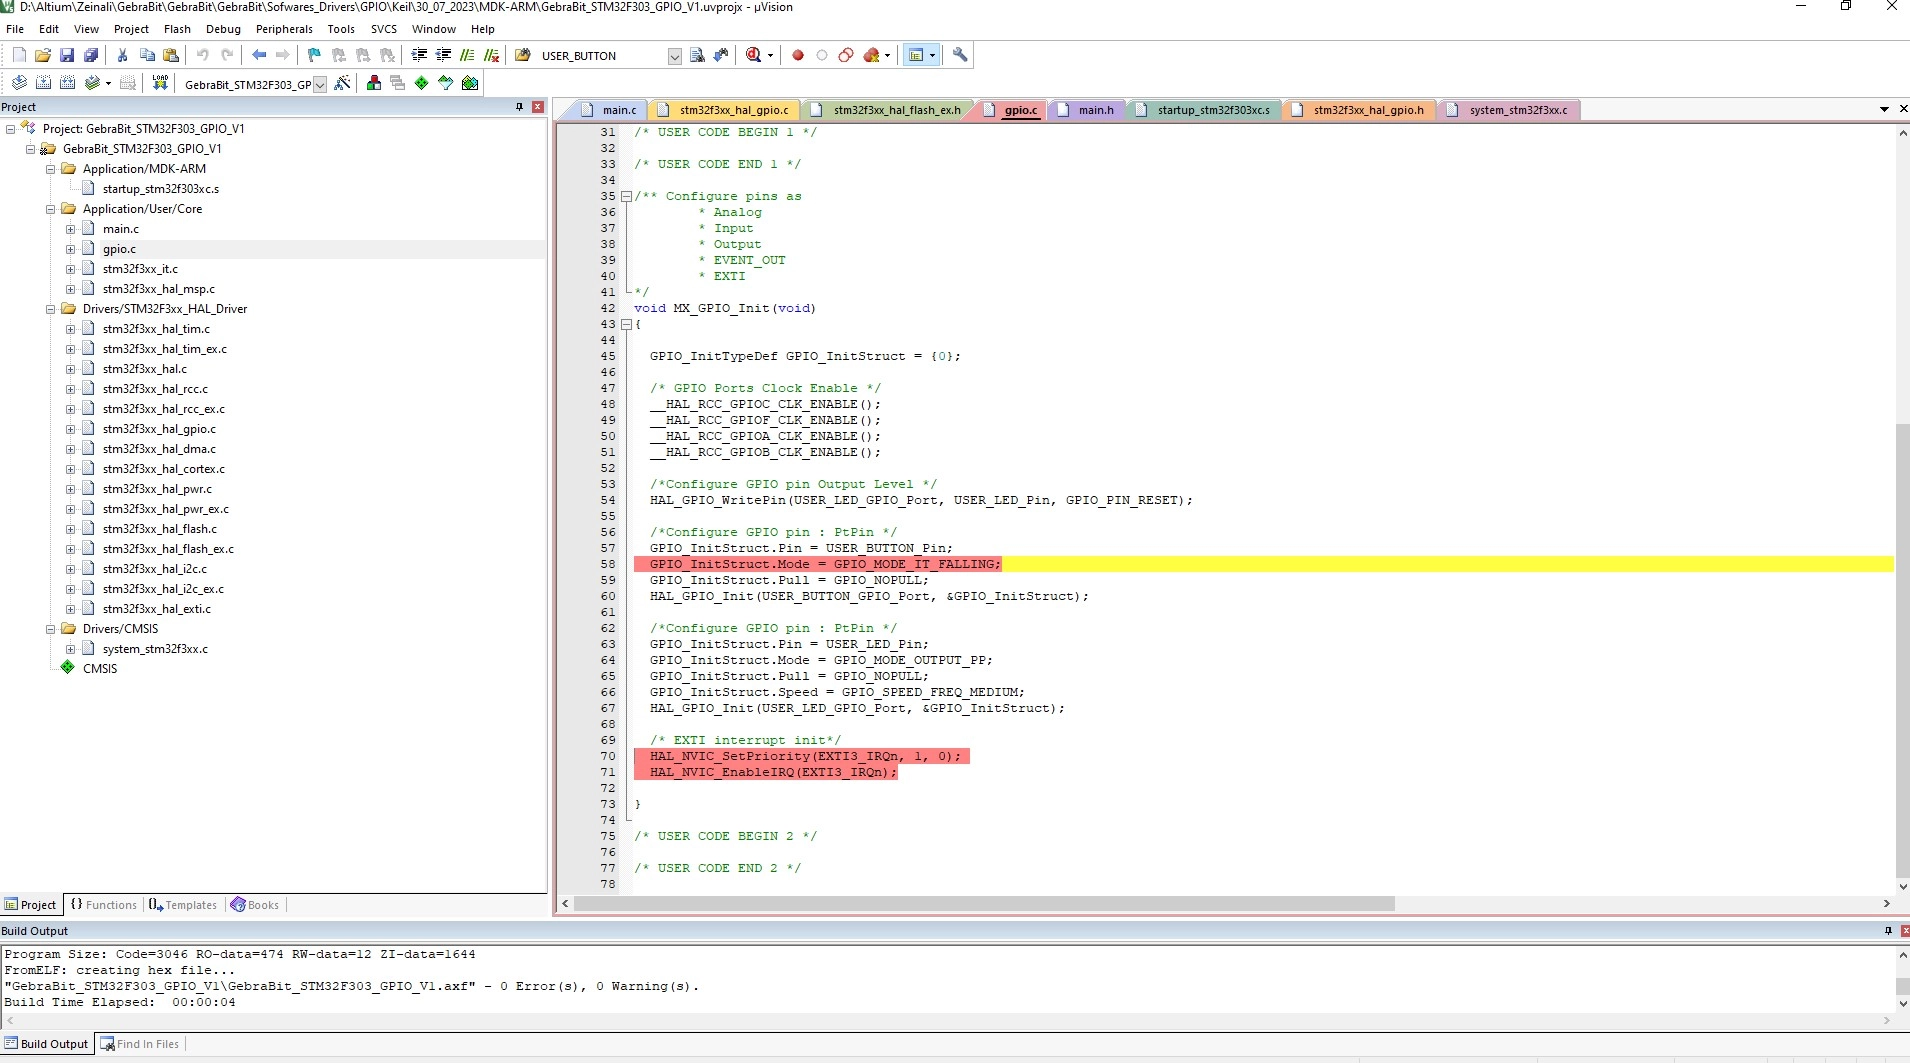Collapse the Application/User/Core folder
This screenshot has height=1063, width=1910.
click(x=50, y=209)
